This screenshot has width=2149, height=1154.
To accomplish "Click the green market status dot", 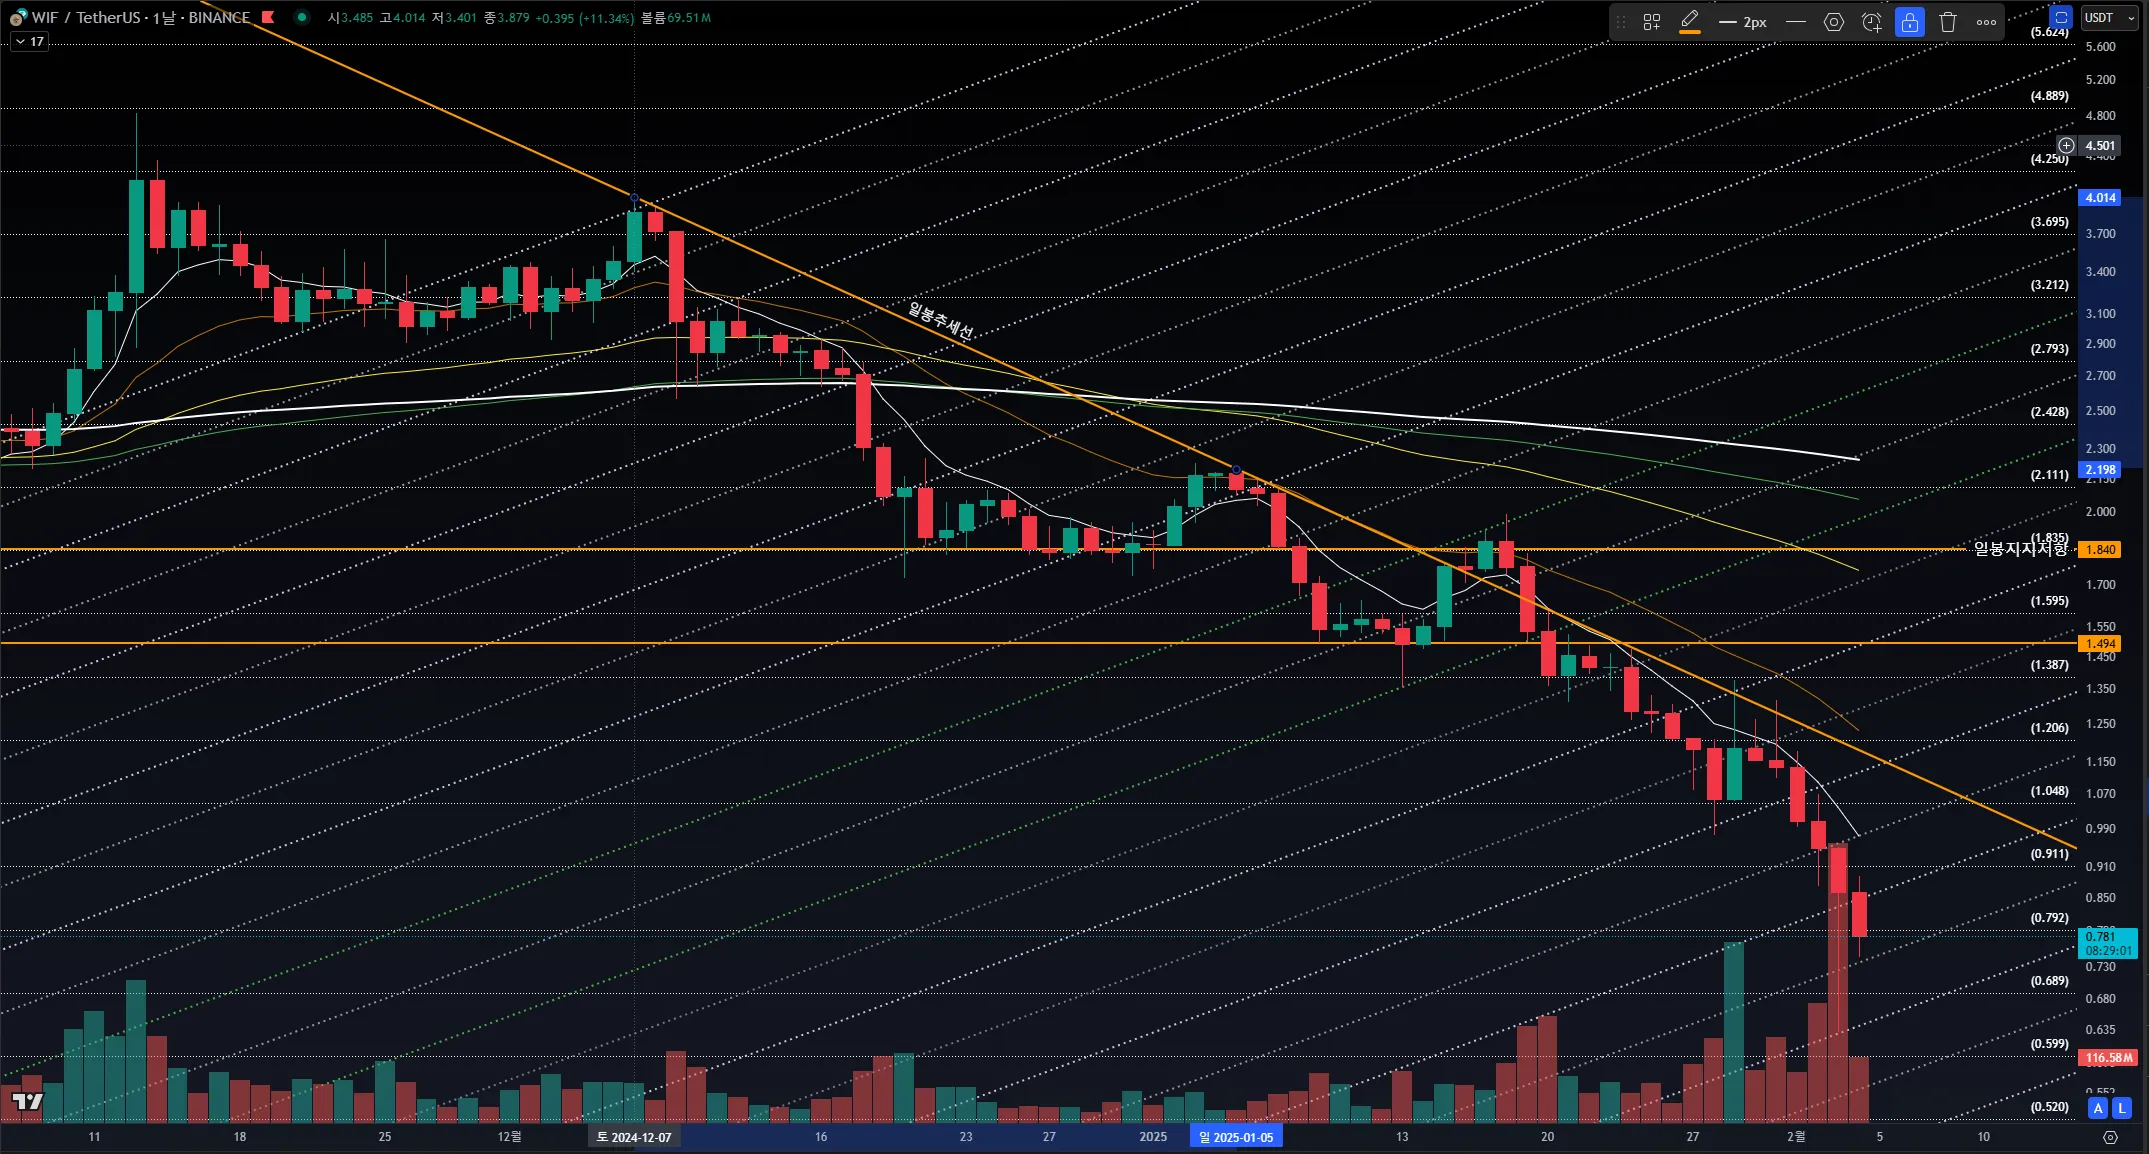I will (x=302, y=17).
